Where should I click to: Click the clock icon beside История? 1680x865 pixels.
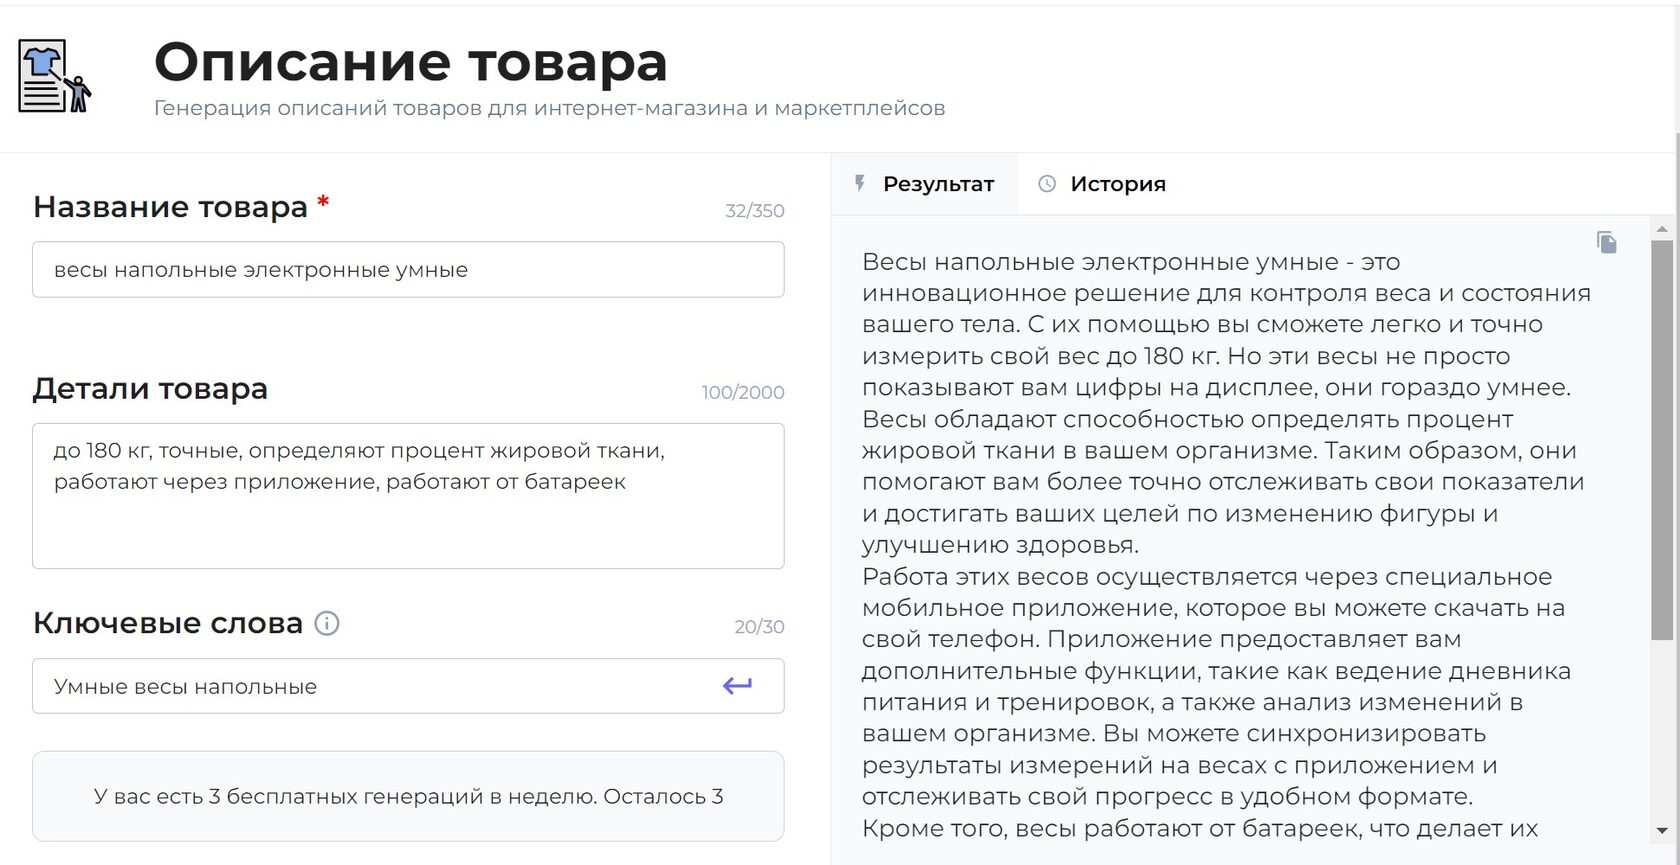tap(1047, 183)
